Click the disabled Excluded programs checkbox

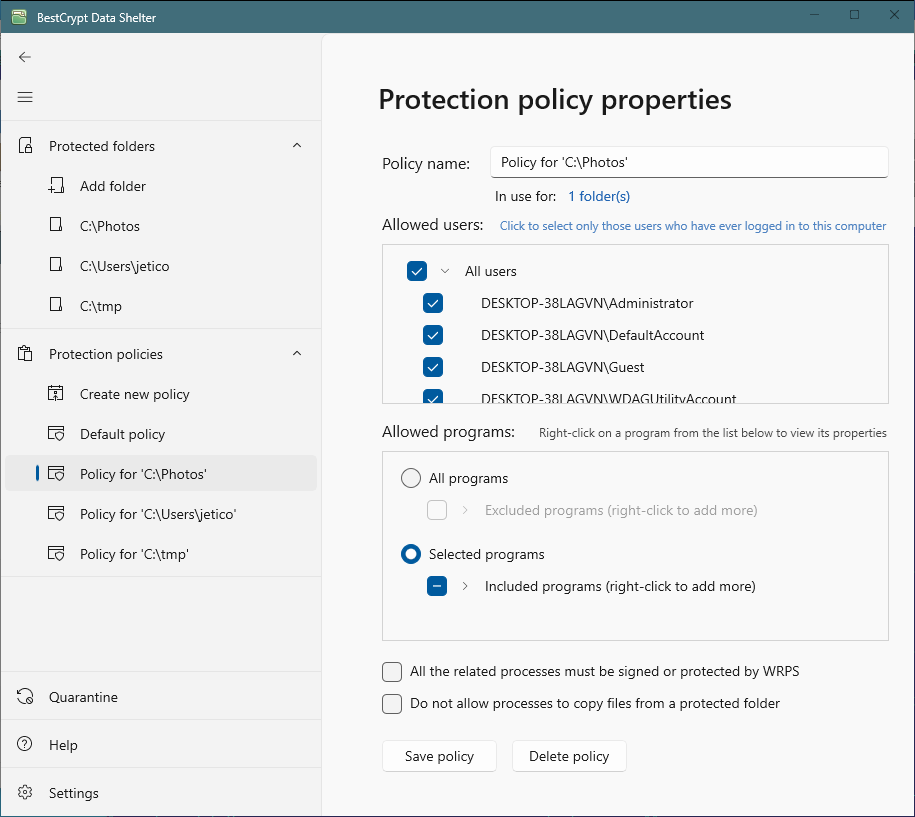[x=437, y=510]
